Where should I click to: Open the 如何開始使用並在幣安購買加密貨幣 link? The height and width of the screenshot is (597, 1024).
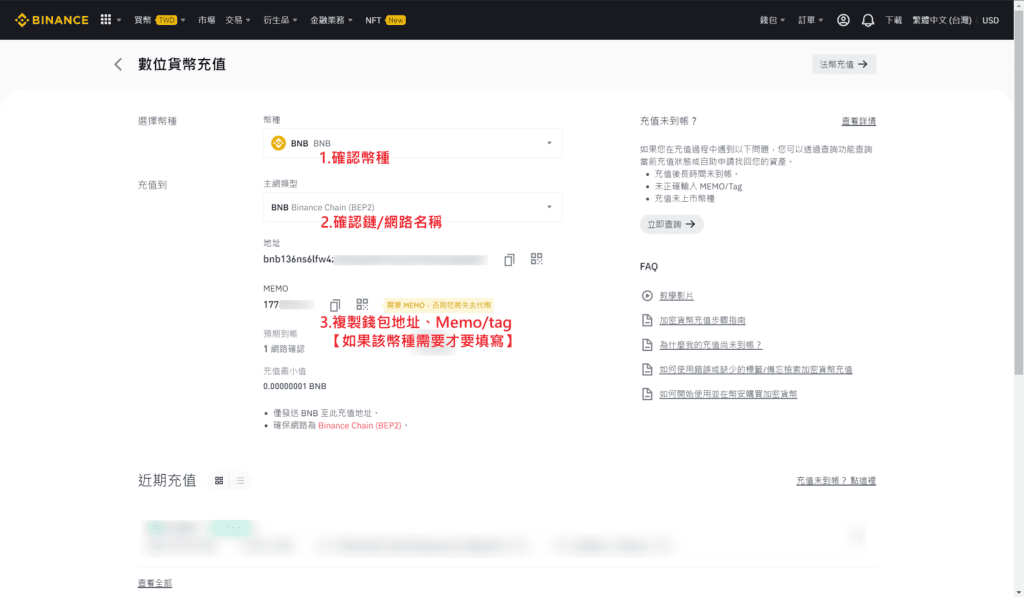[x=728, y=394]
